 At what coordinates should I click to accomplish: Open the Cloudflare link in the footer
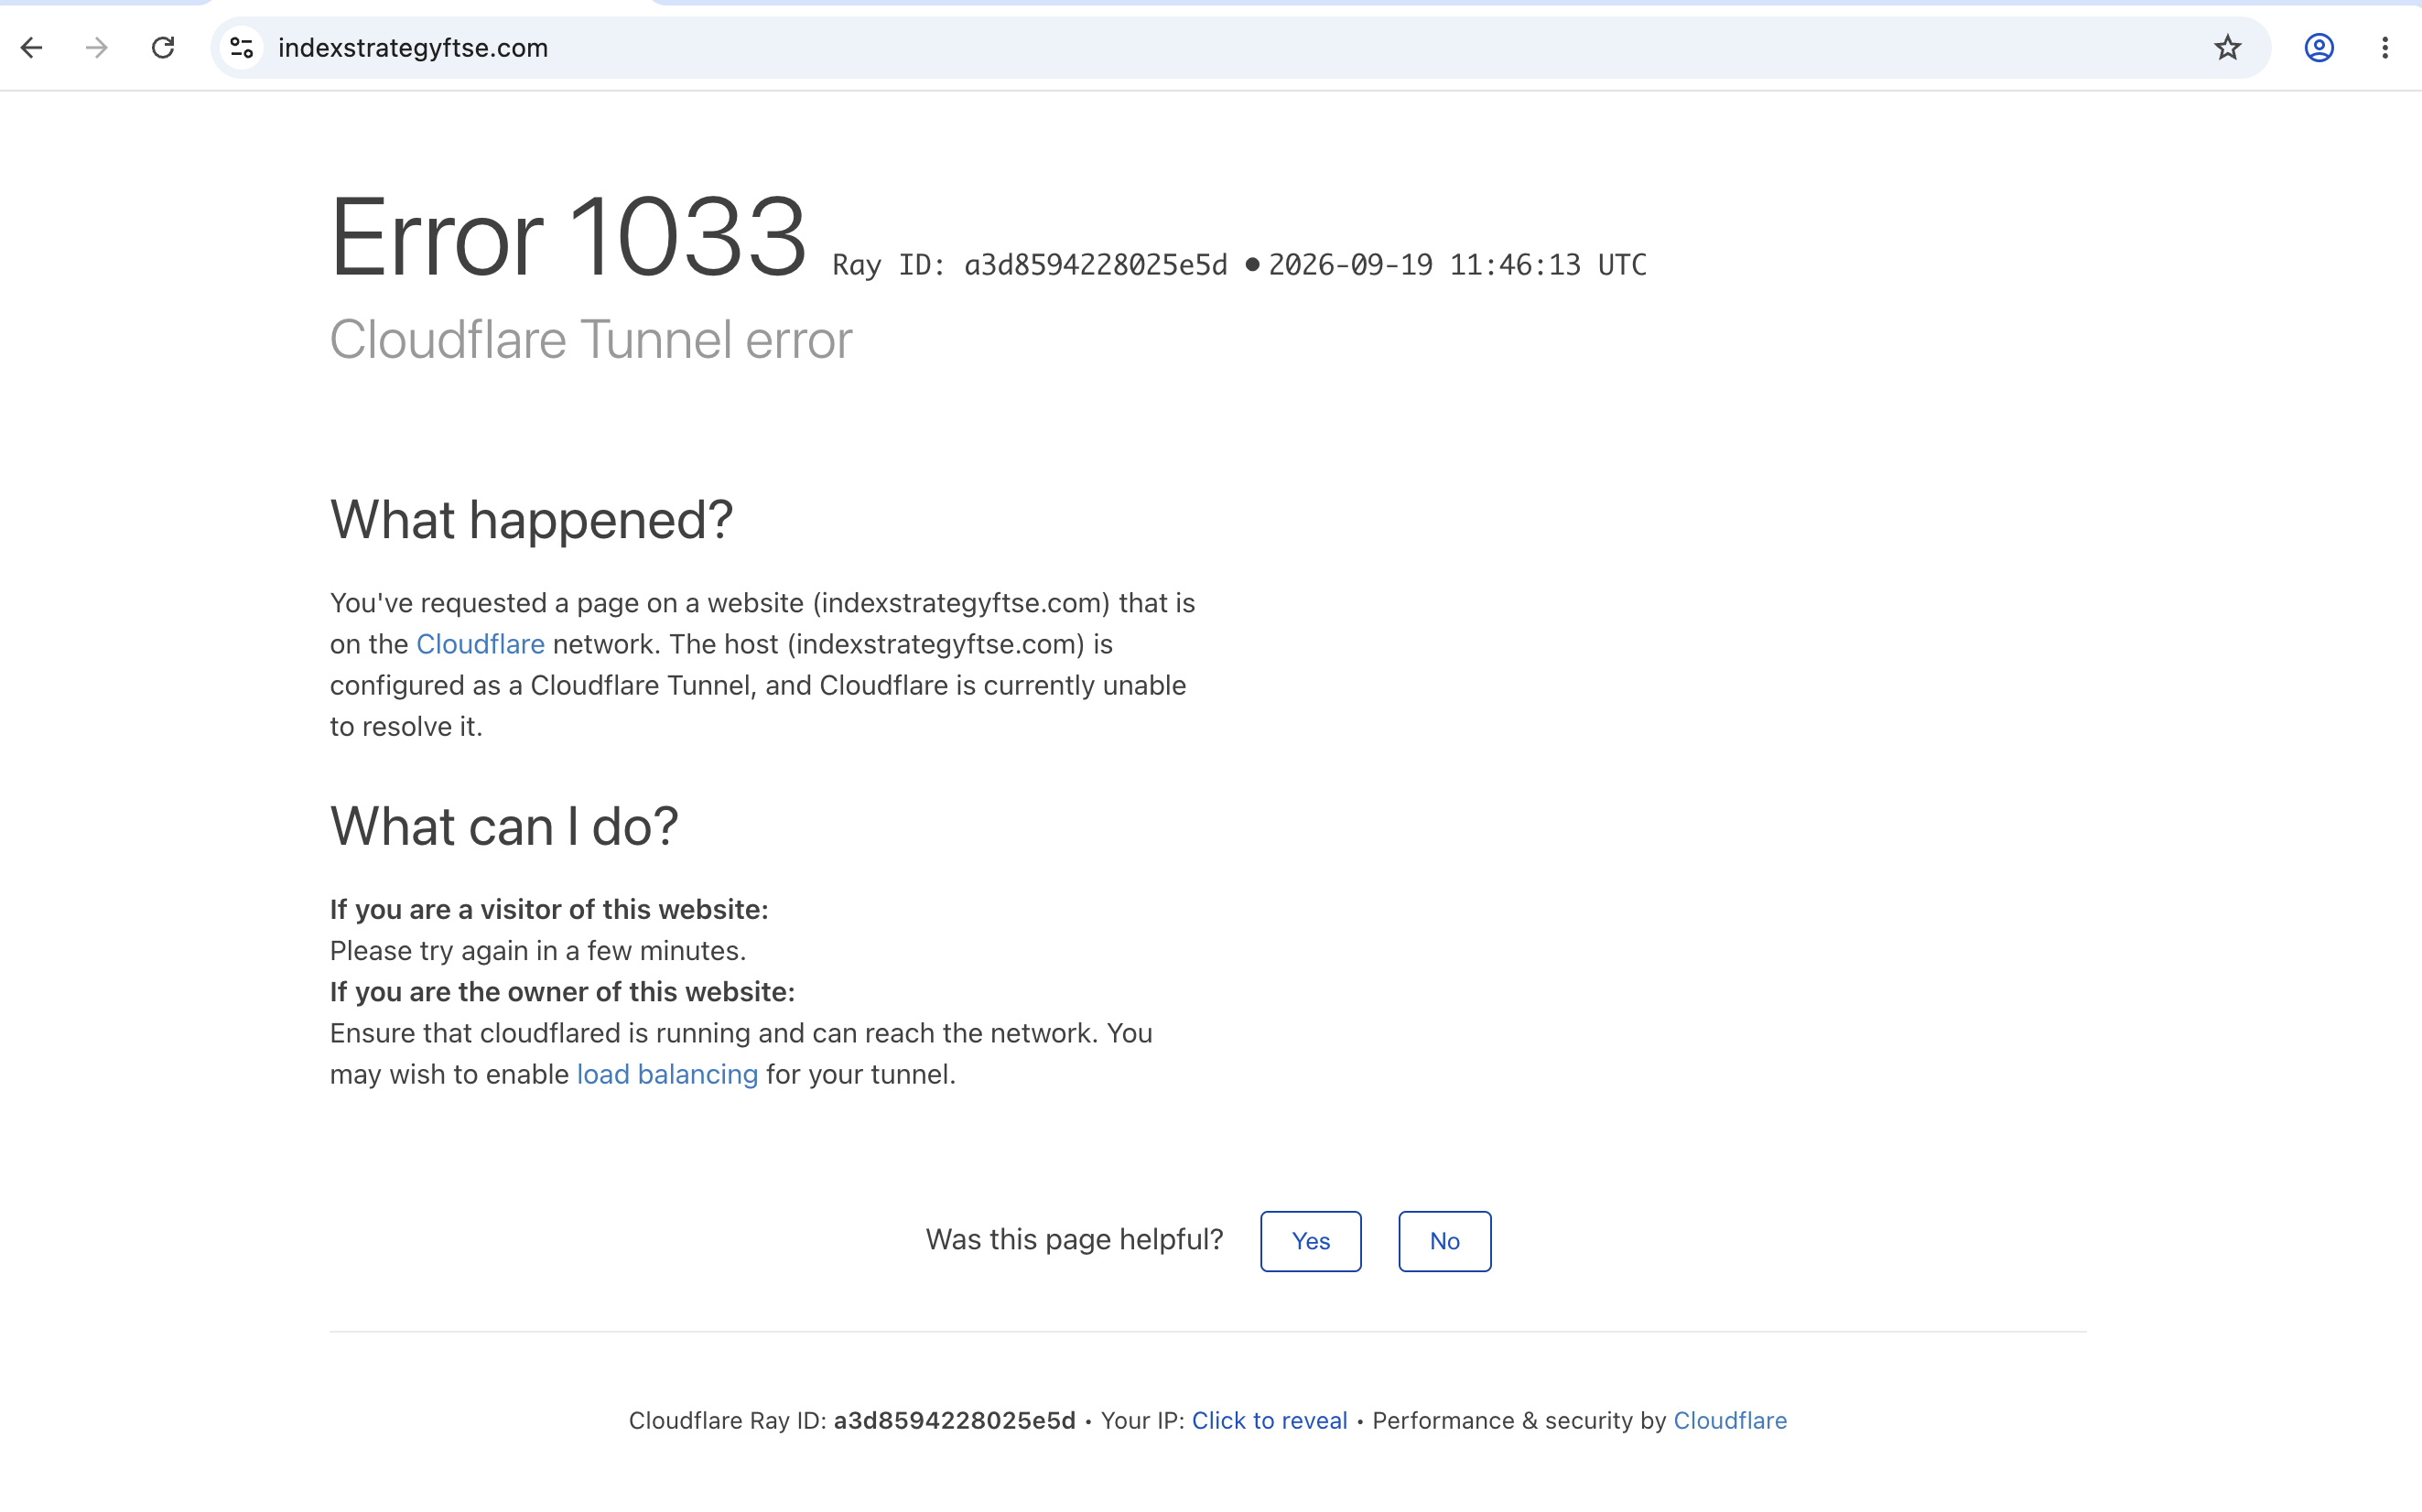1730,1421
